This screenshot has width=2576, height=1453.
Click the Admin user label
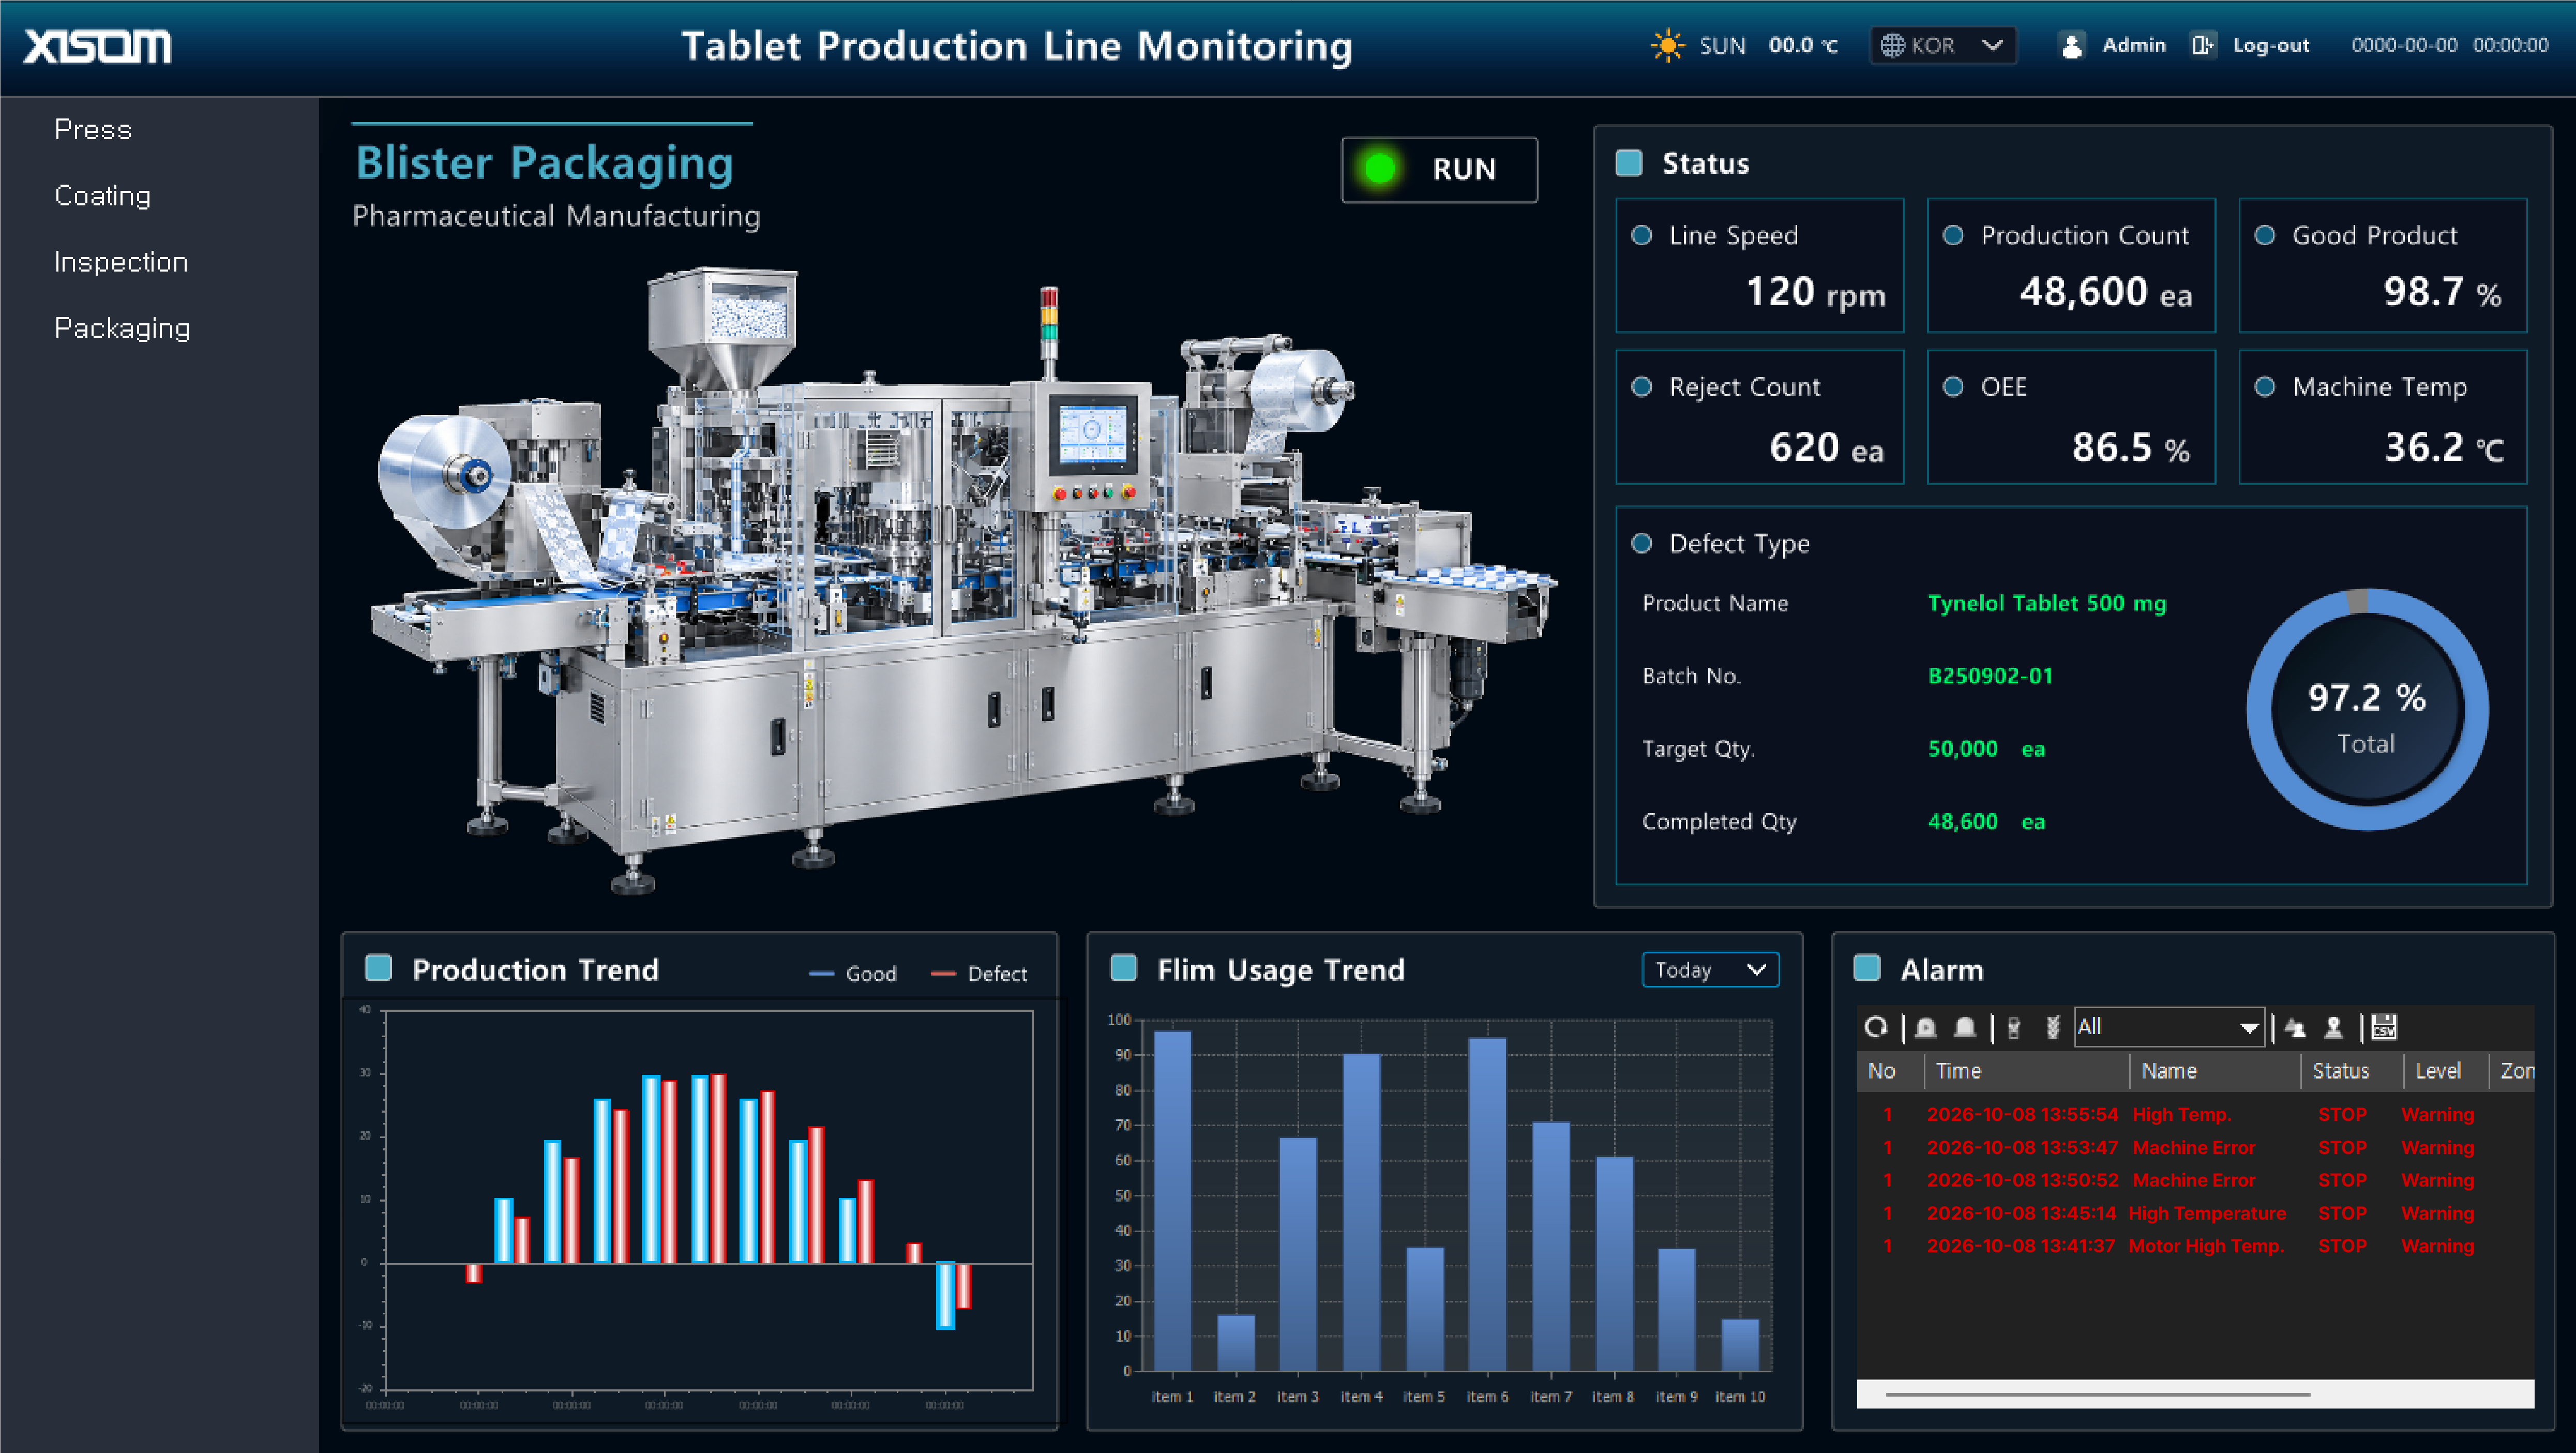tap(2134, 46)
